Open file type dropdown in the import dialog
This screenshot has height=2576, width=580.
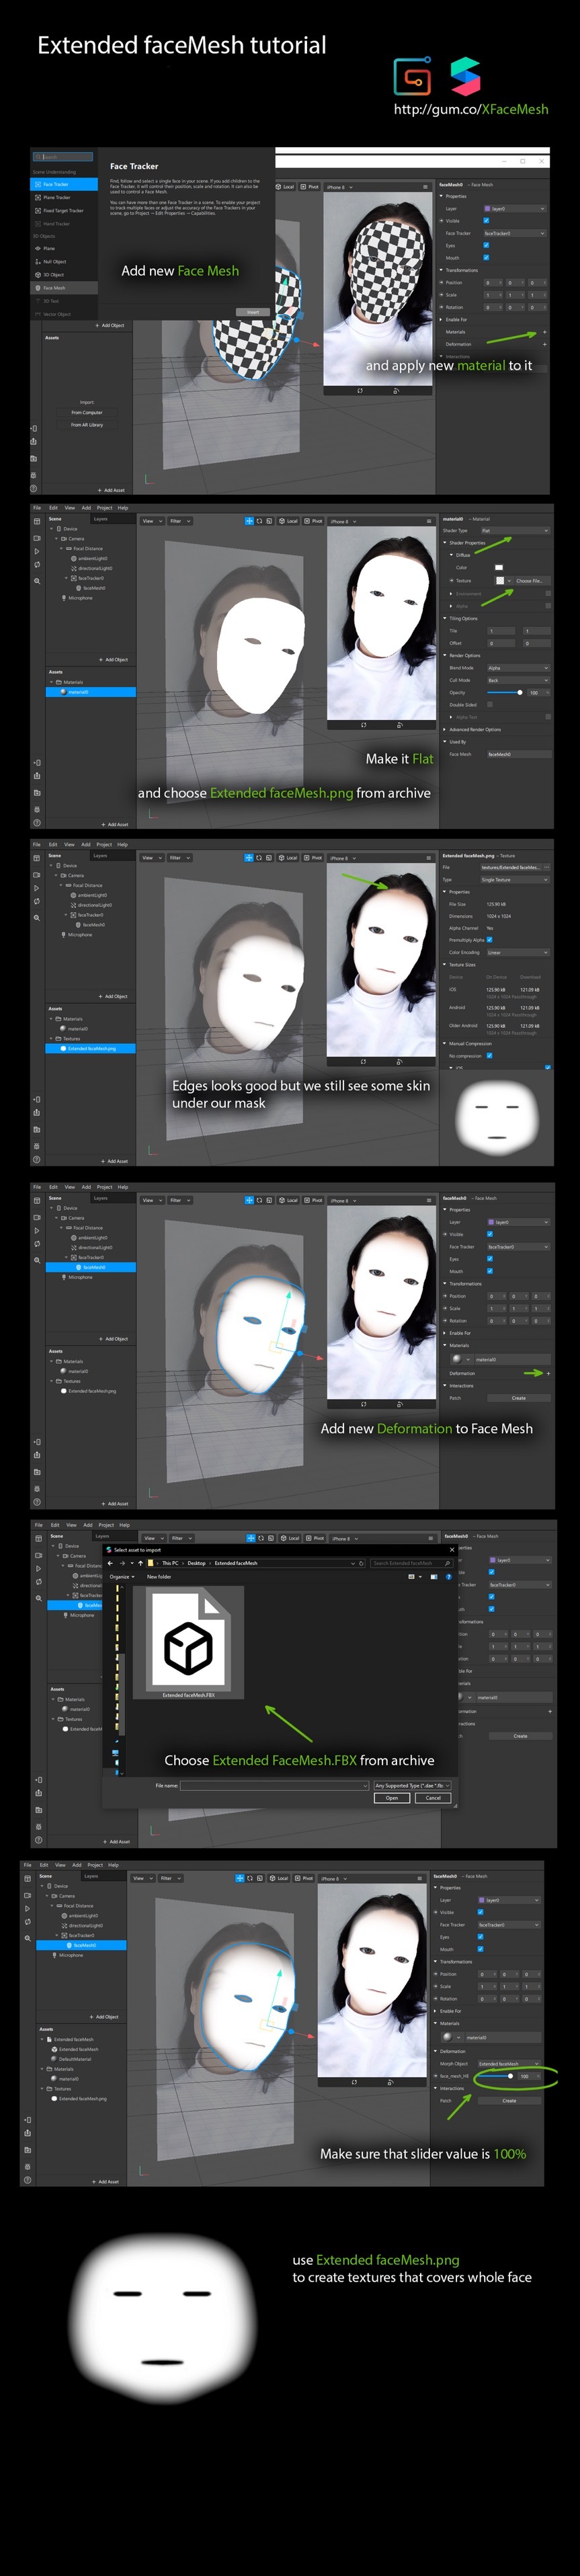412,1785
